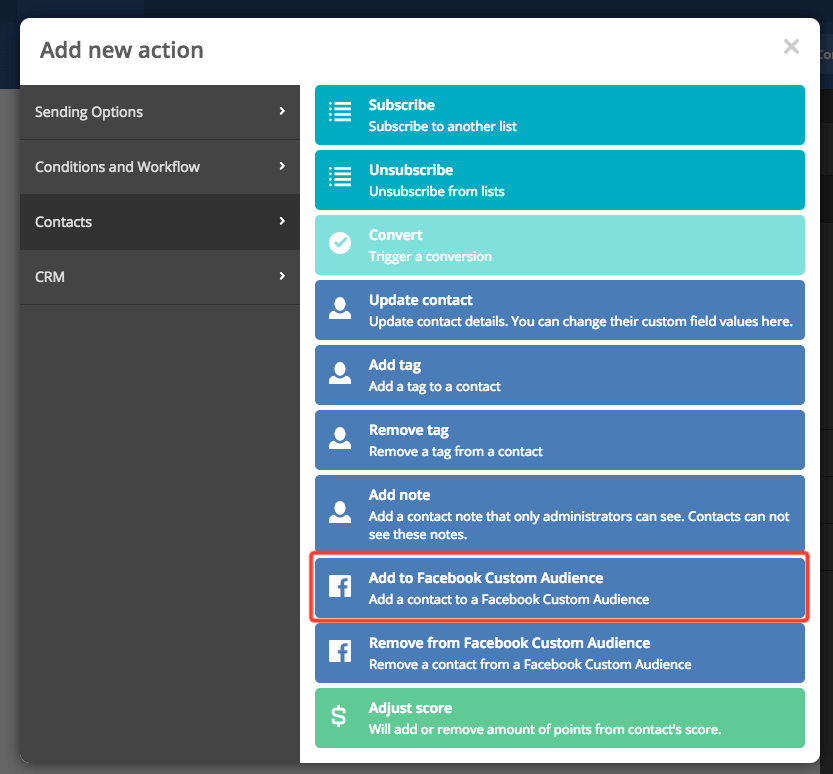
Task: Select the Contacts sidebar item
Action: [160, 221]
